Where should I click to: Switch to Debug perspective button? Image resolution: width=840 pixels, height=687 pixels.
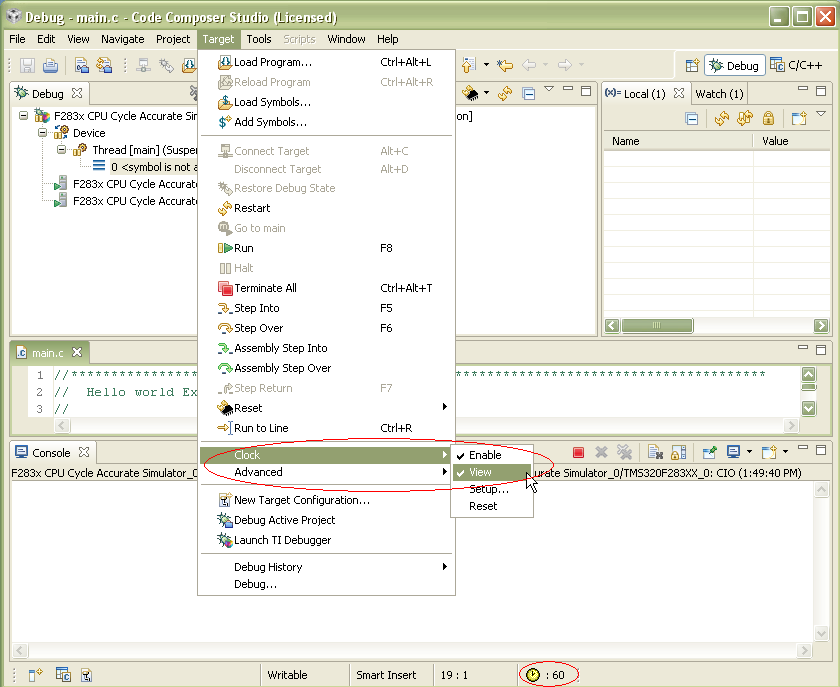734,65
